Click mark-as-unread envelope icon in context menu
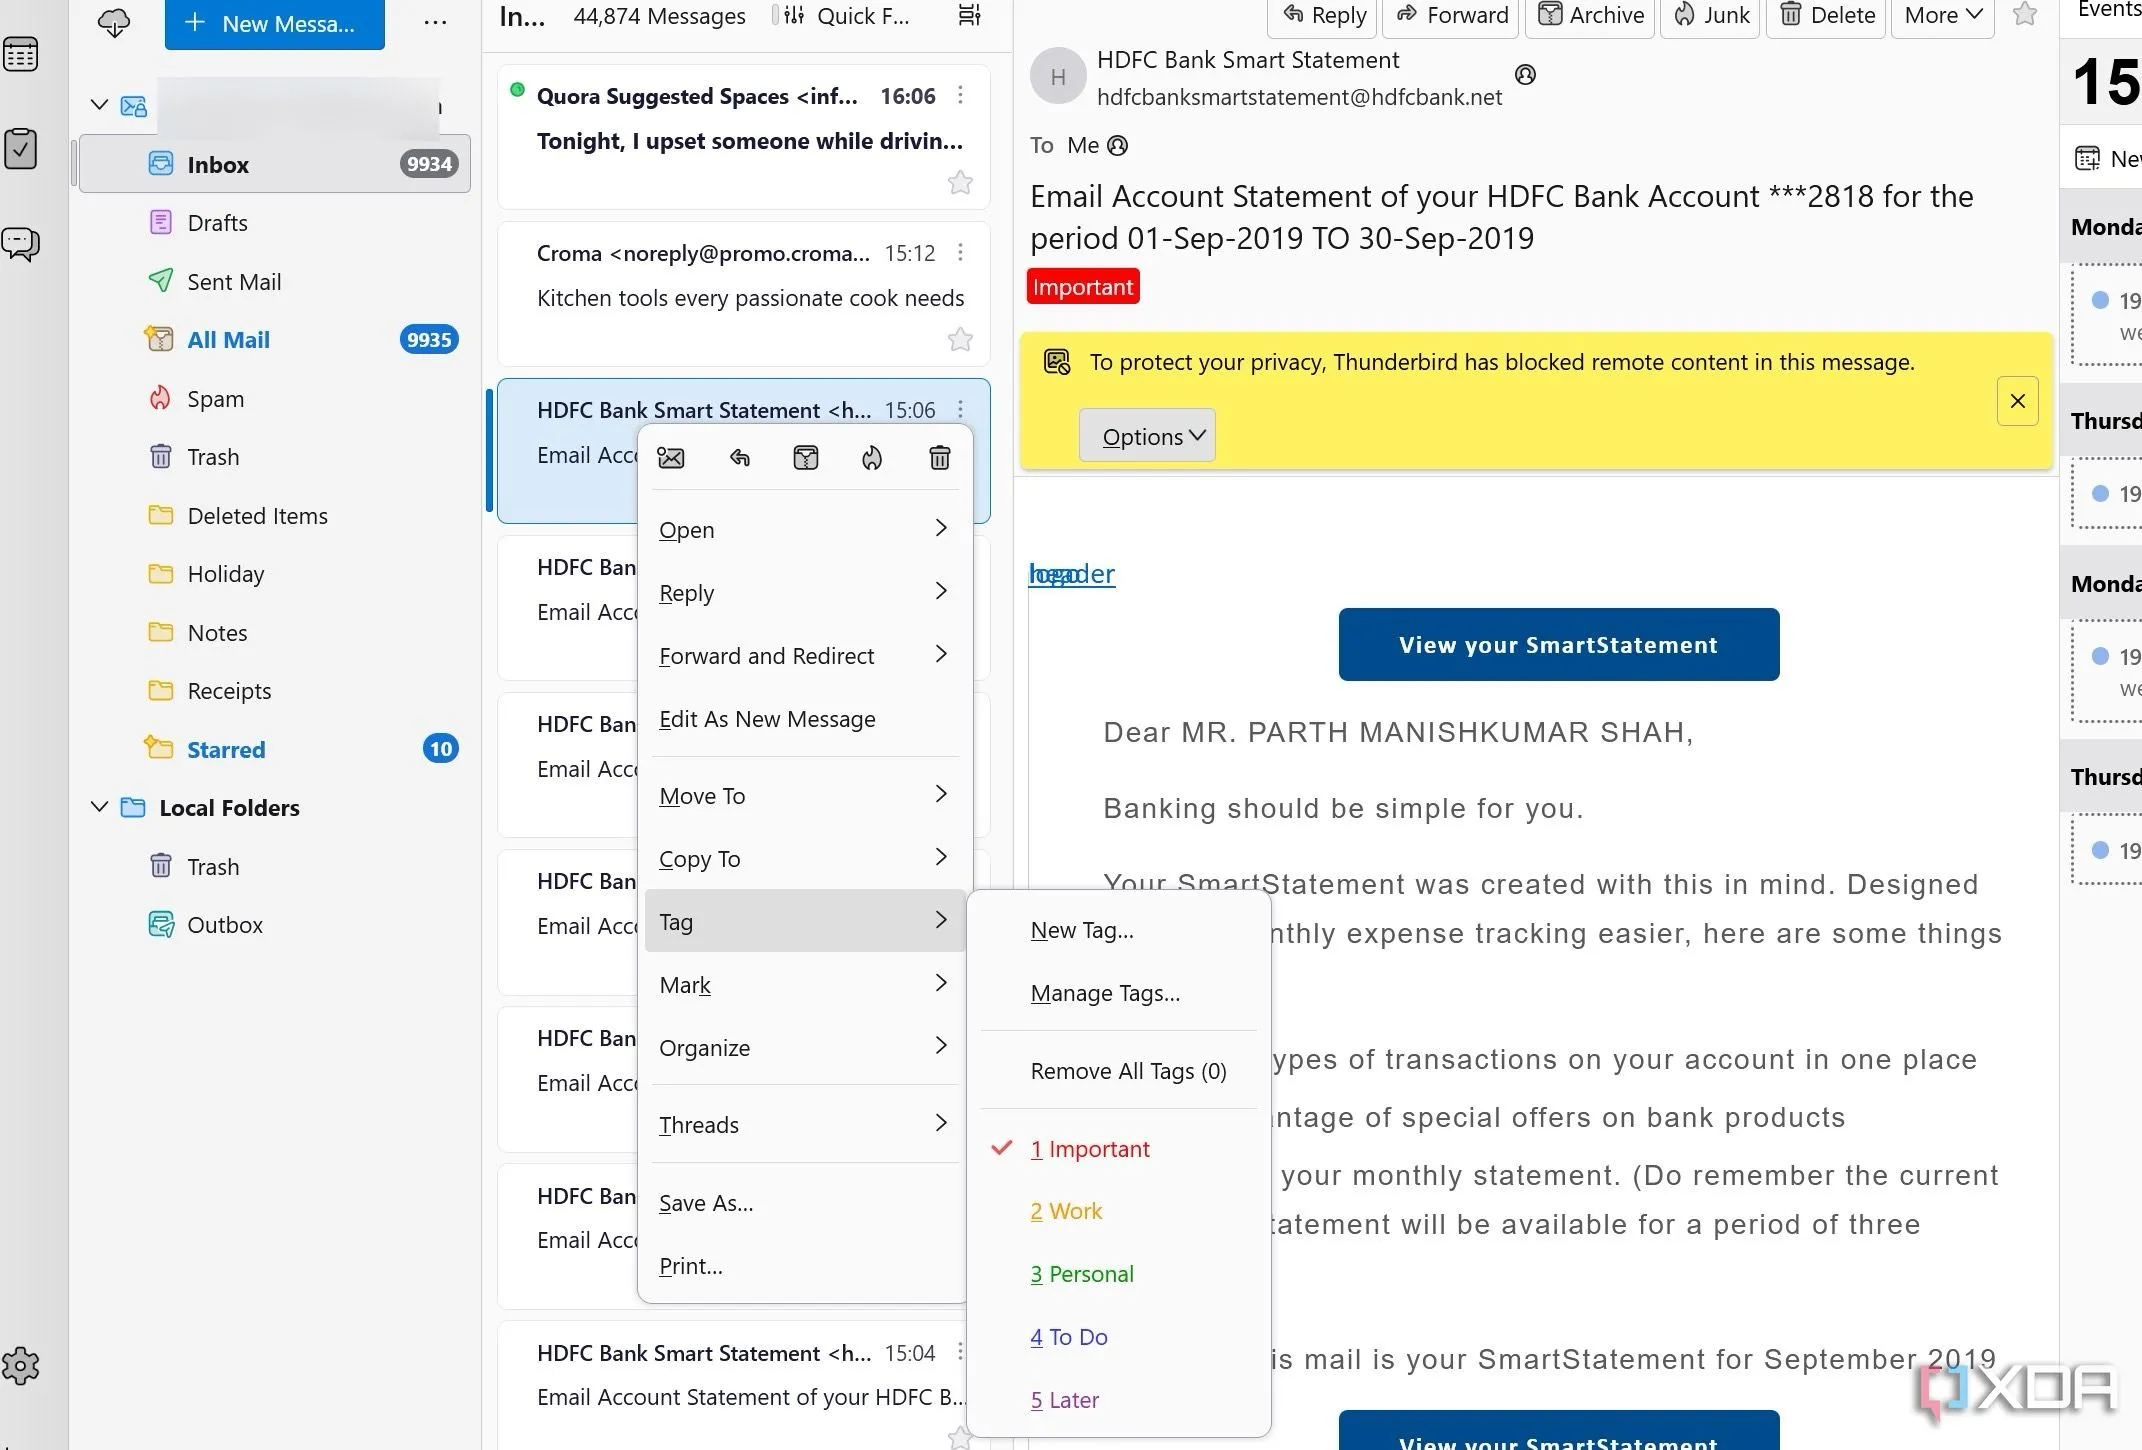Image resolution: width=2142 pixels, height=1450 pixels. [671, 458]
